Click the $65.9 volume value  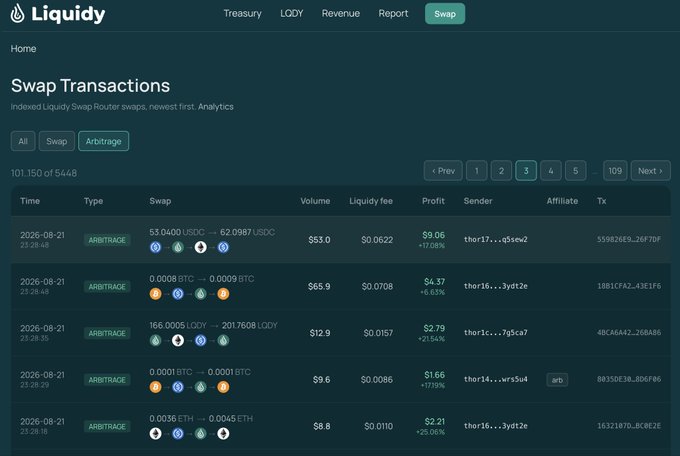click(x=319, y=286)
